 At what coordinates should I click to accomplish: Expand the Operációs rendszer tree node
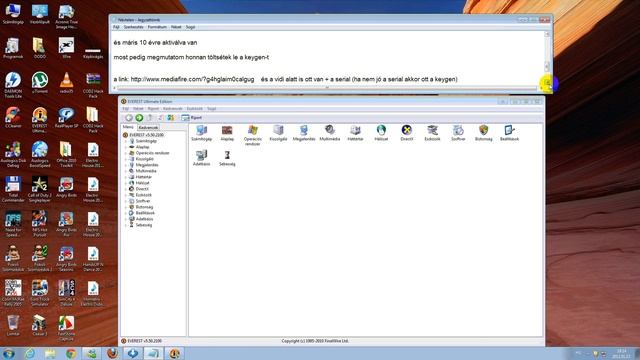coord(126,153)
